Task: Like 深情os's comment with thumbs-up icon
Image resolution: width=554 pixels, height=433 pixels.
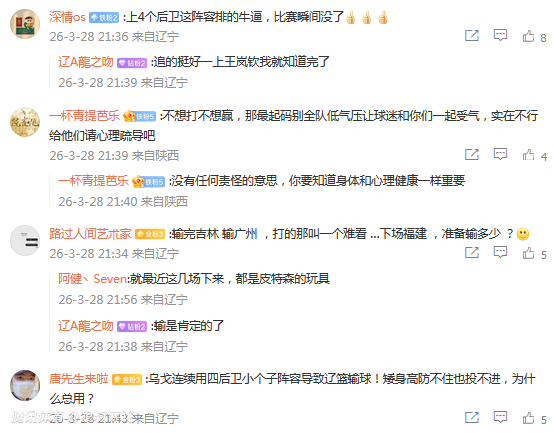Action: click(x=529, y=36)
